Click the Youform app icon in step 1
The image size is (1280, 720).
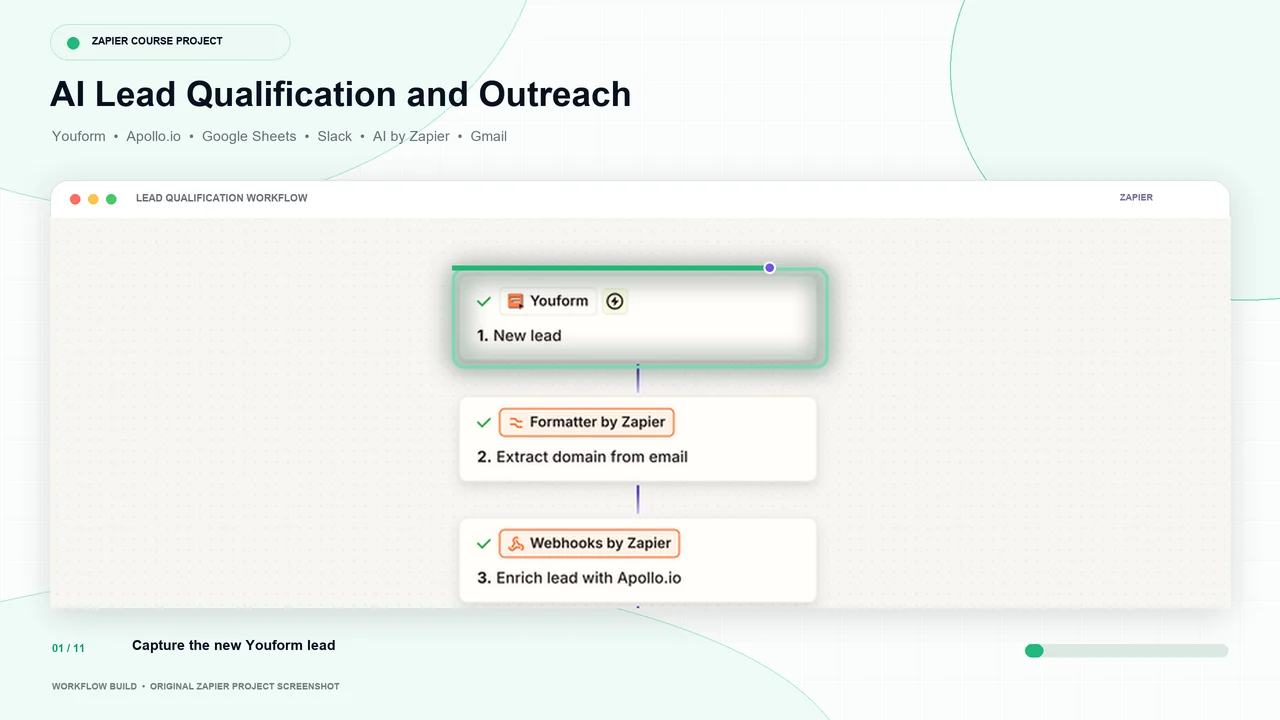(516, 301)
